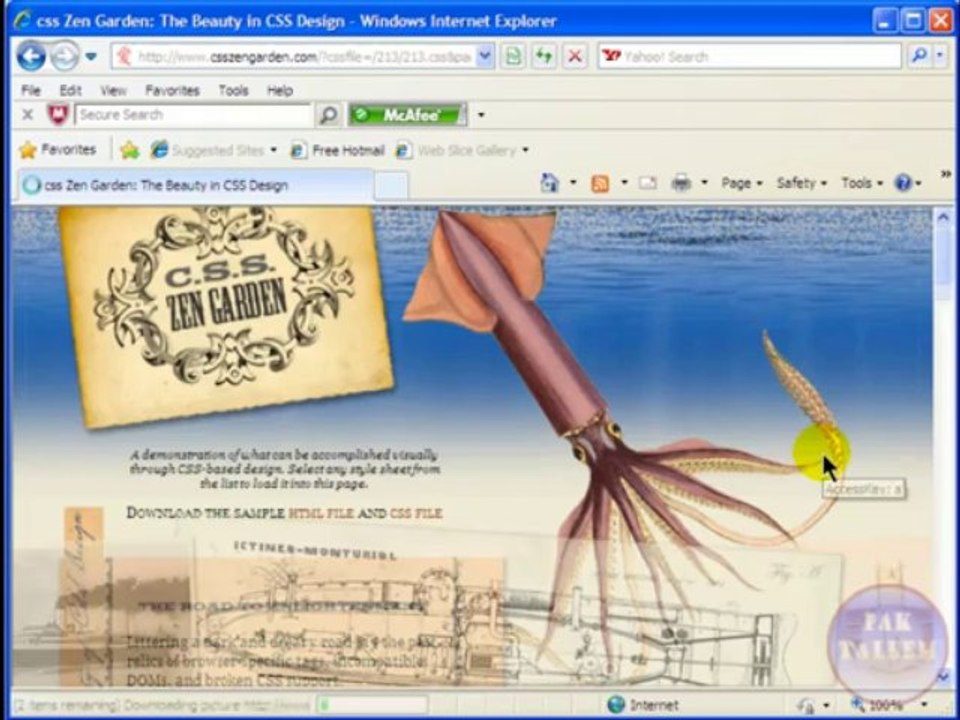The height and width of the screenshot is (720, 960).
Task: Select the css Zen Garden browser tab
Action: tap(195, 185)
